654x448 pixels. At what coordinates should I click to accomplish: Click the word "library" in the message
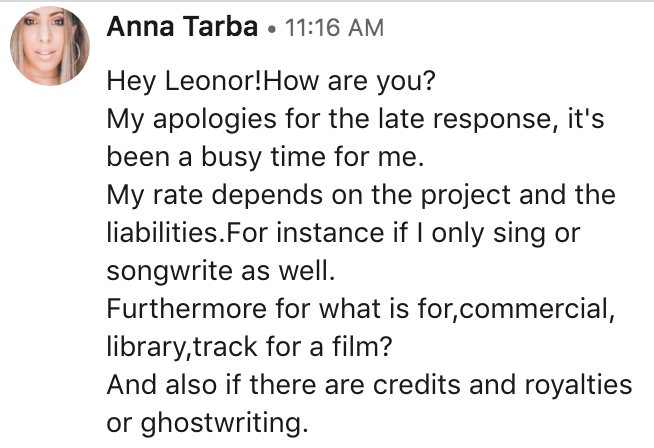[x=137, y=347]
